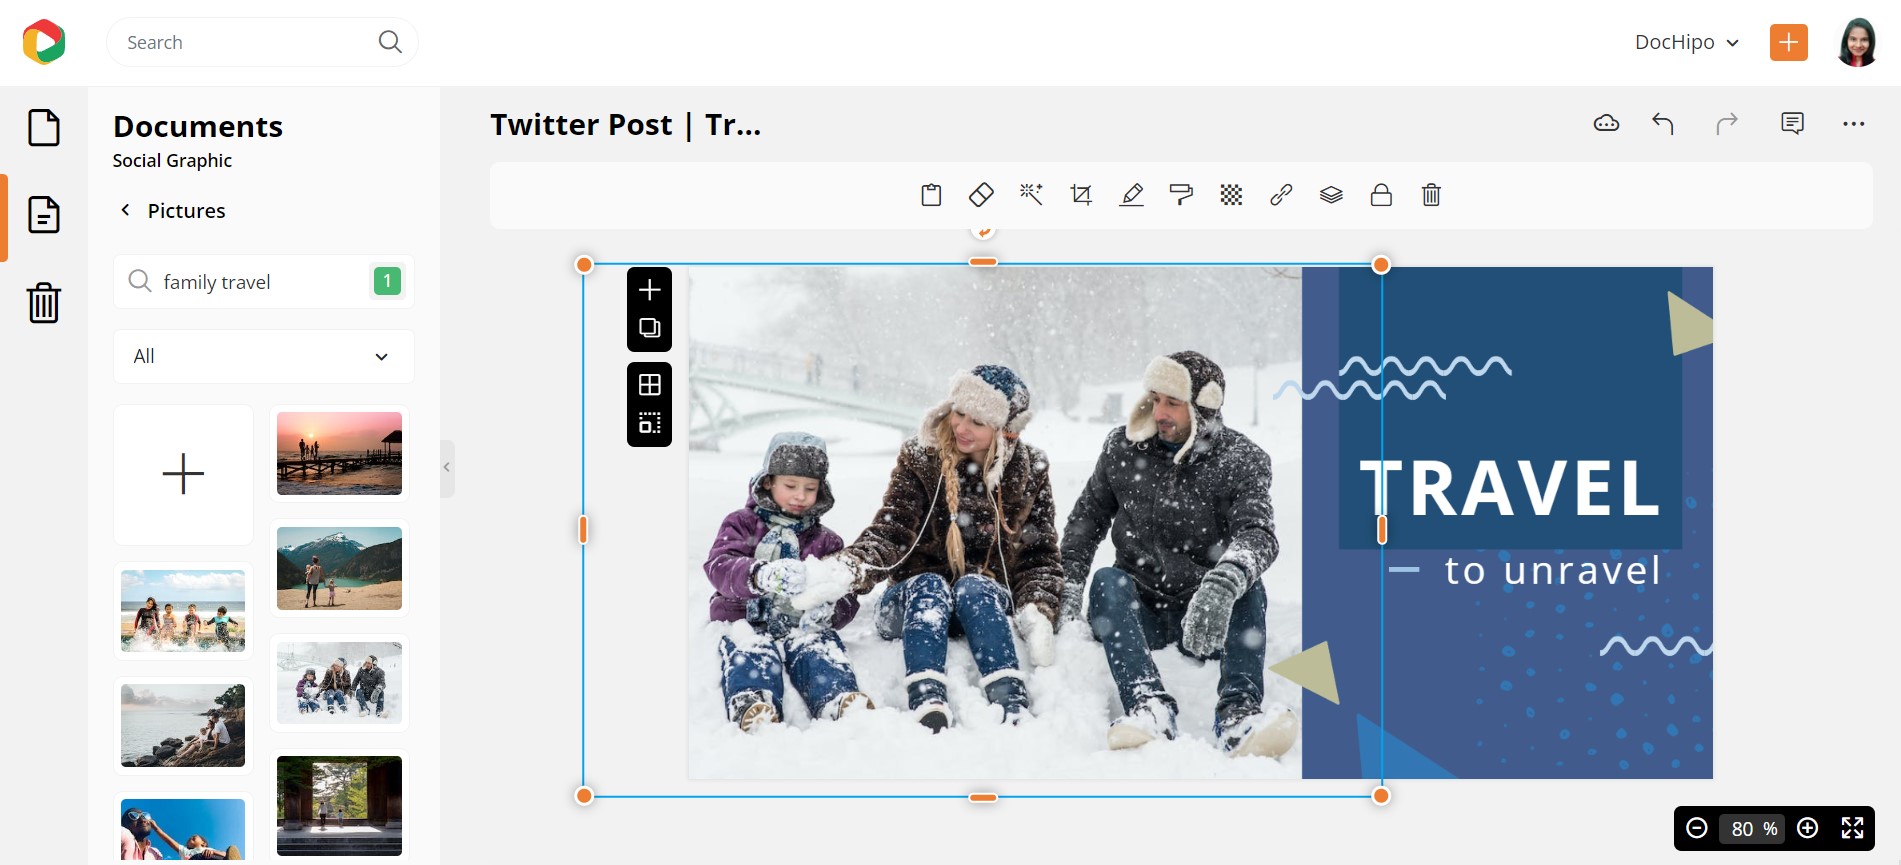The width and height of the screenshot is (1901, 865).
Task: Duplicate the page using the copy icon
Action: (x=650, y=328)
